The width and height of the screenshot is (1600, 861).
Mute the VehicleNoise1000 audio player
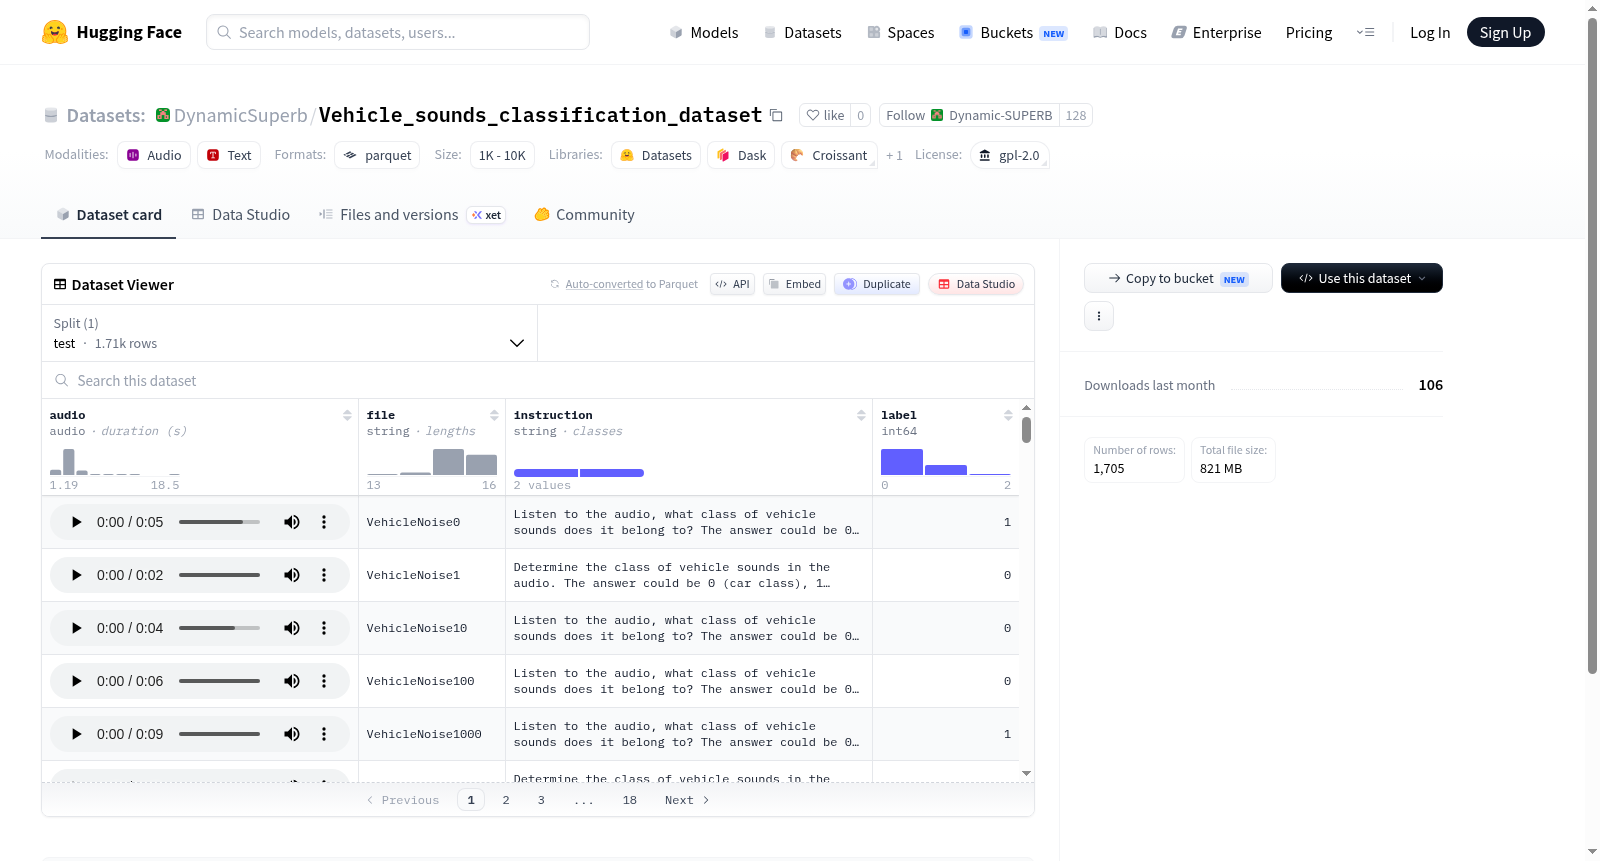click(x=292, y=734)
